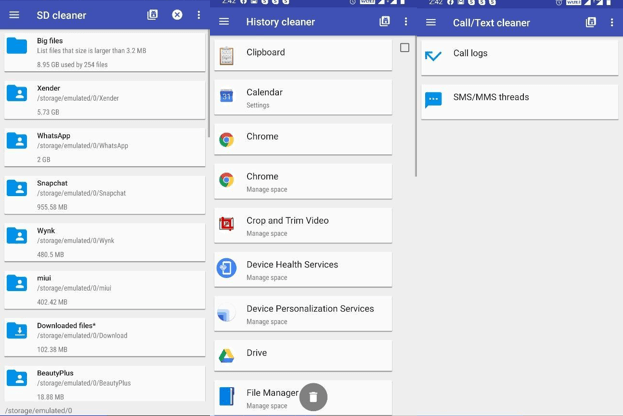The width and height of the screenshot is (623, 416).
Task: Open overflow menu in History cleaner header
Action: click(406, 21)
